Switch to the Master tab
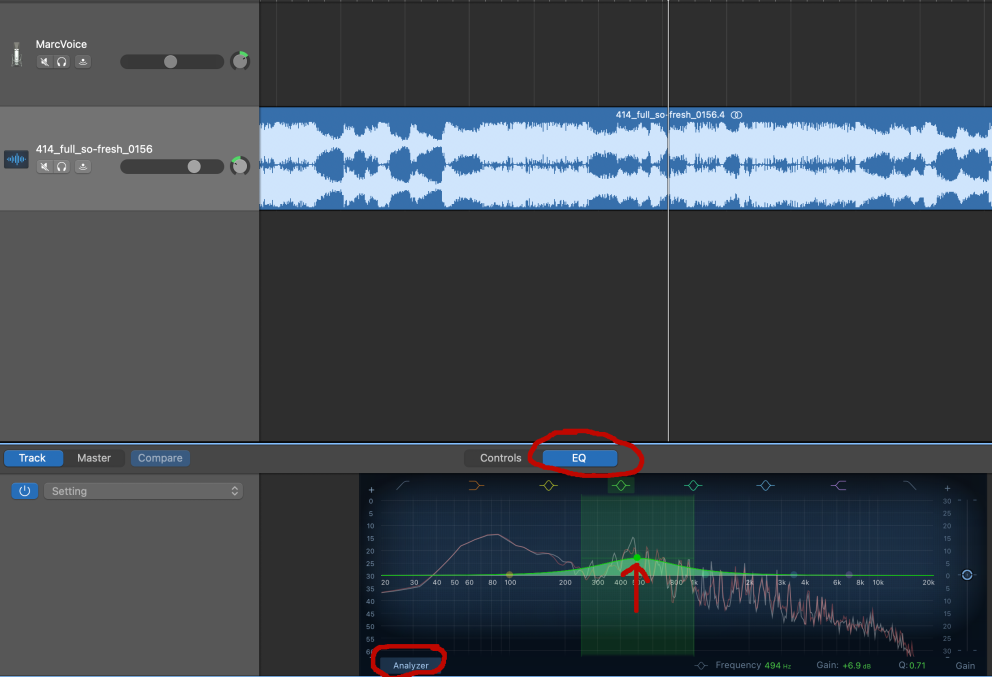 (x=94, y=458)
